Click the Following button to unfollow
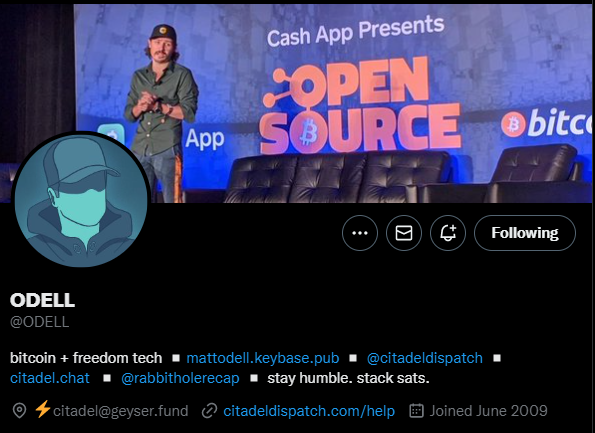This screenshot has width=595, height=433. [x=525, y=233]
